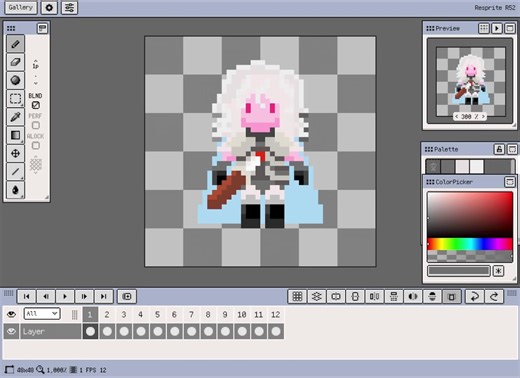Increase brush size with up arrow
The image size is (520, 378).
pyautogui.click(x=35, y=61)
